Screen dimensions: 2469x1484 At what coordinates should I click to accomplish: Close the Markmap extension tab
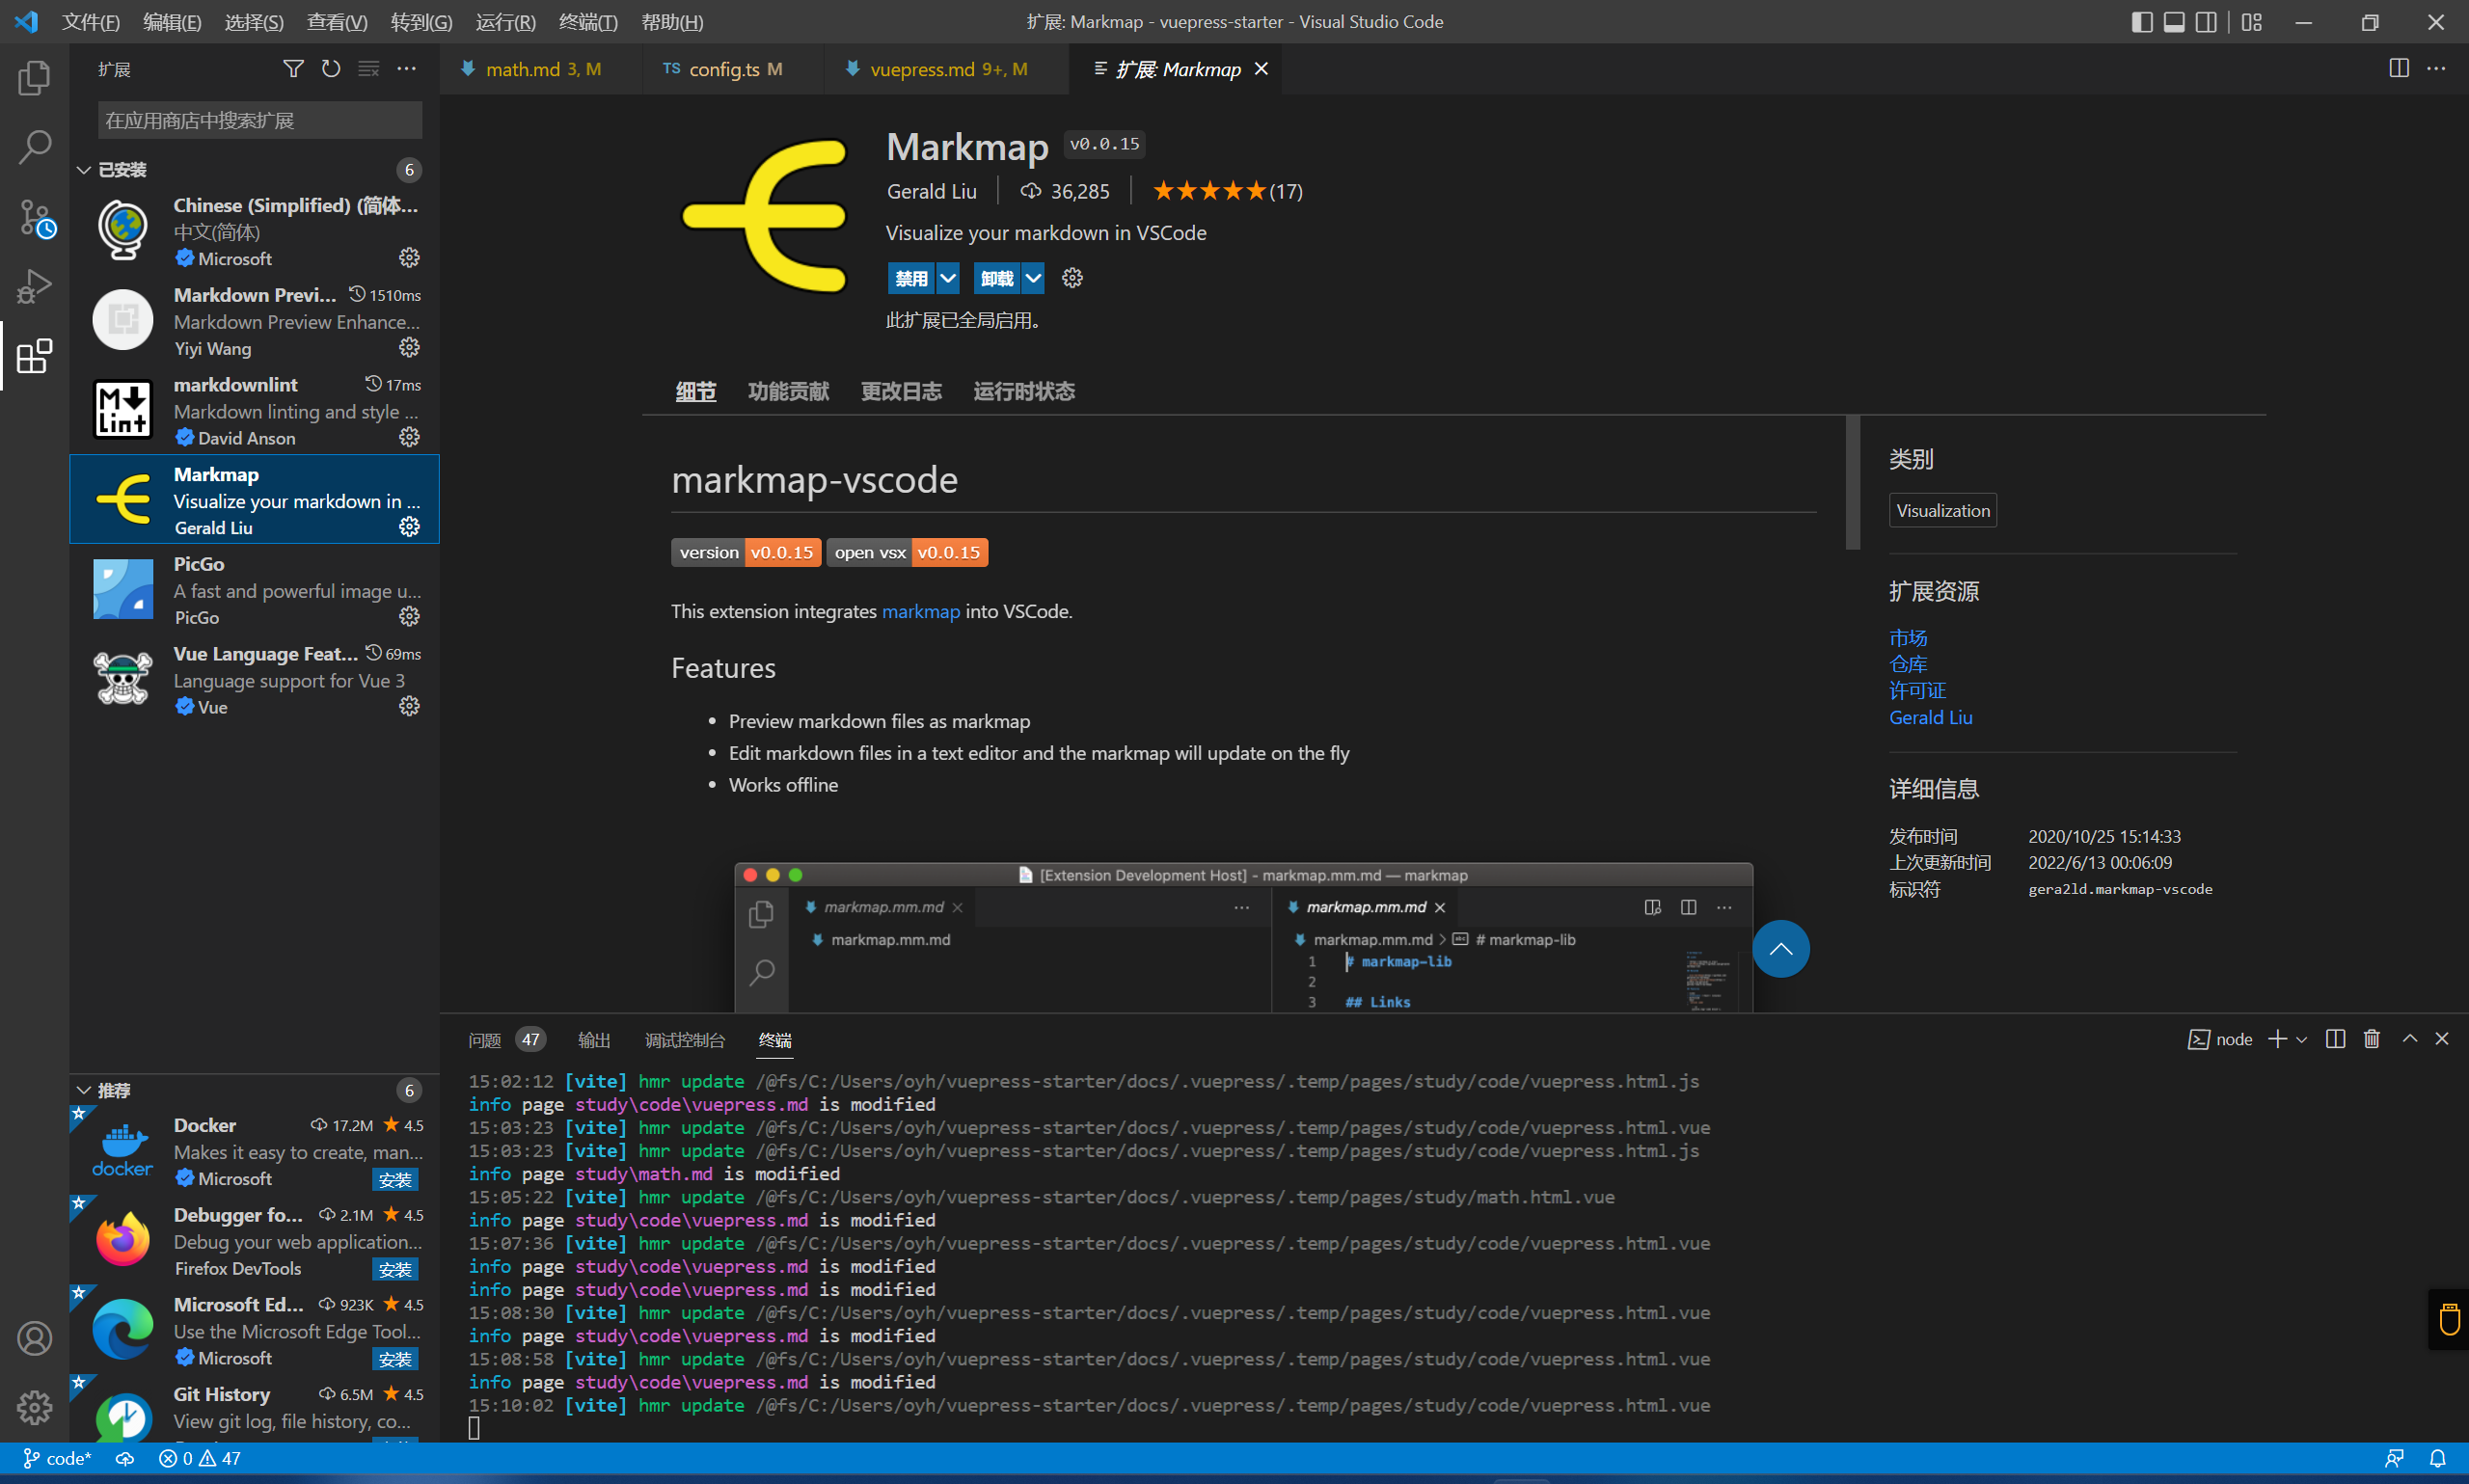[1261, 69]
